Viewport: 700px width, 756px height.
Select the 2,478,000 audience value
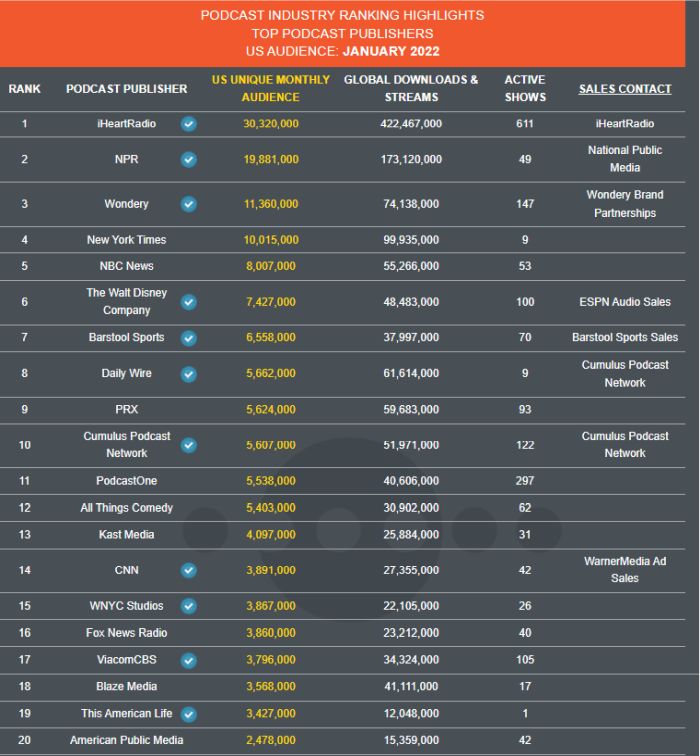270,741
